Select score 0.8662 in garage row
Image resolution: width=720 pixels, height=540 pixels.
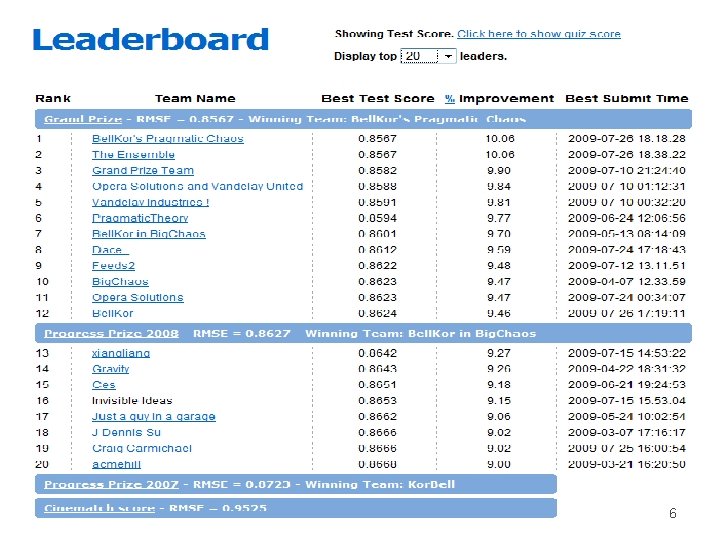coord(377,416)
